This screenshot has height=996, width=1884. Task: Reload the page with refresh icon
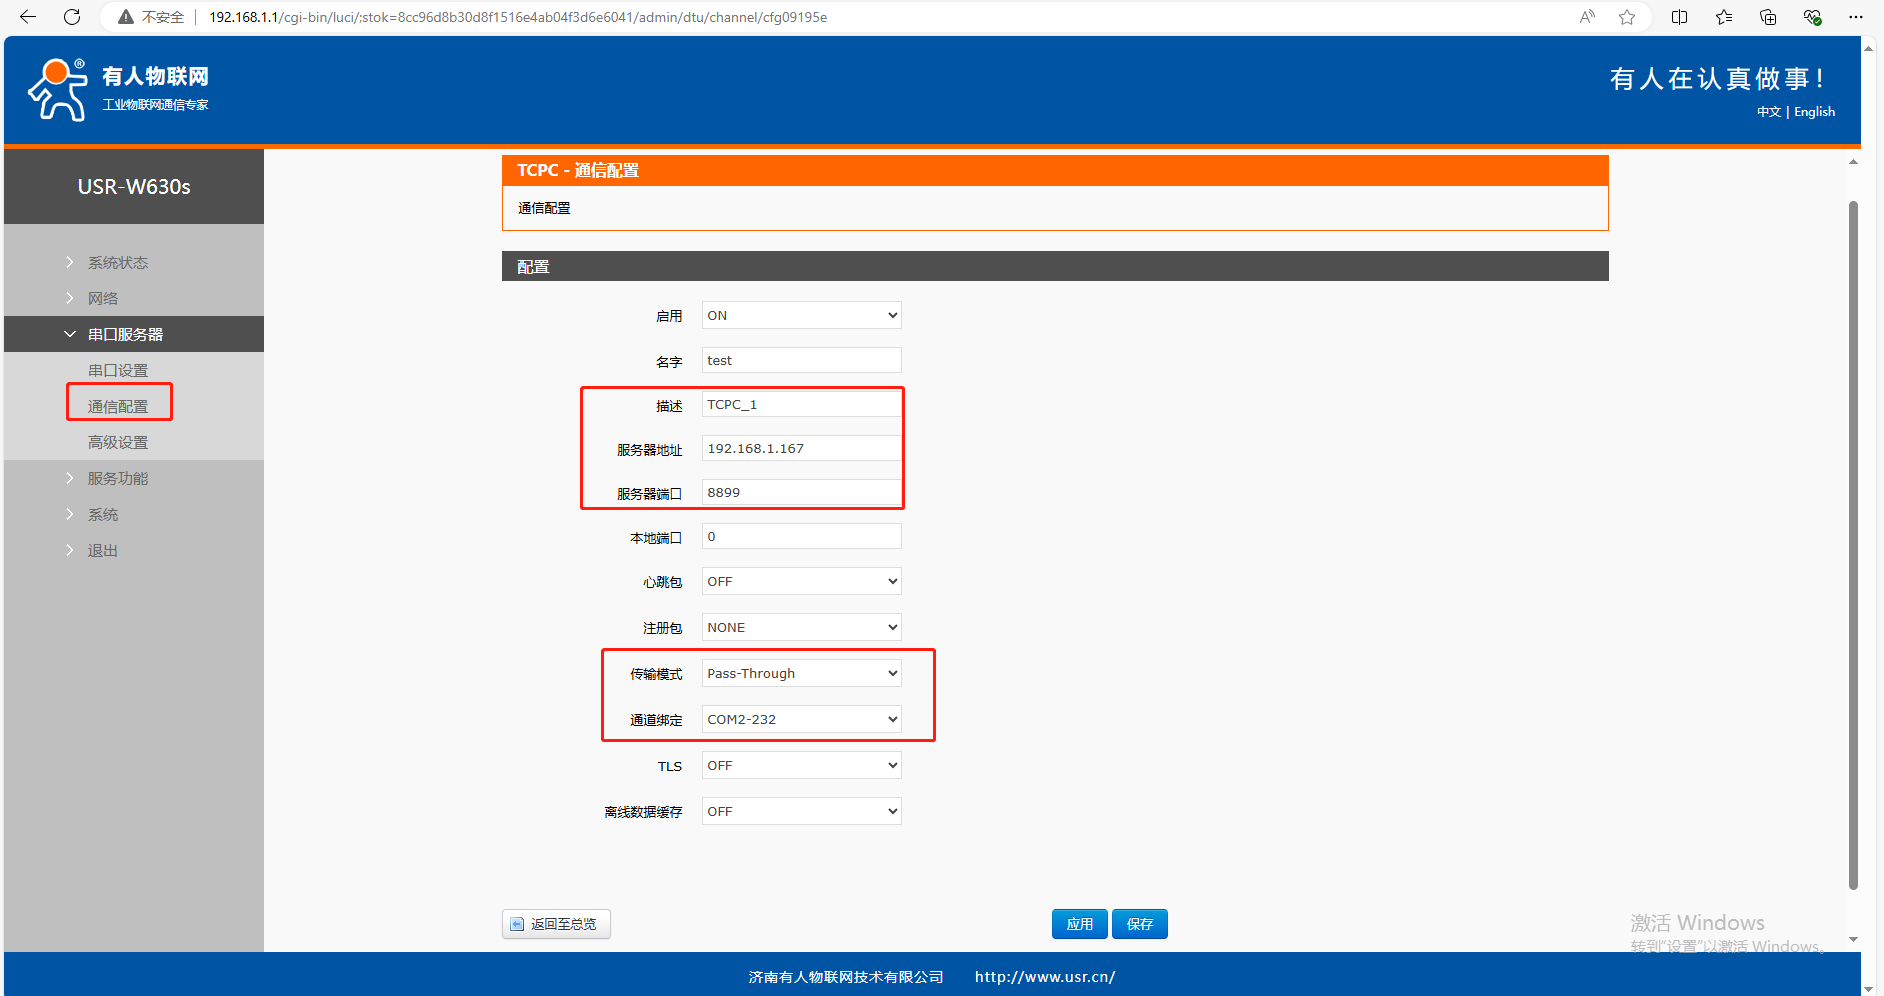click(72, 17)
